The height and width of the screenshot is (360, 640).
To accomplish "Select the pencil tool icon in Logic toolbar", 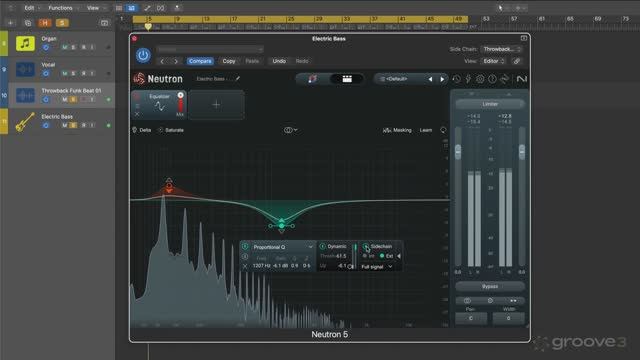I will pos(147,8).
